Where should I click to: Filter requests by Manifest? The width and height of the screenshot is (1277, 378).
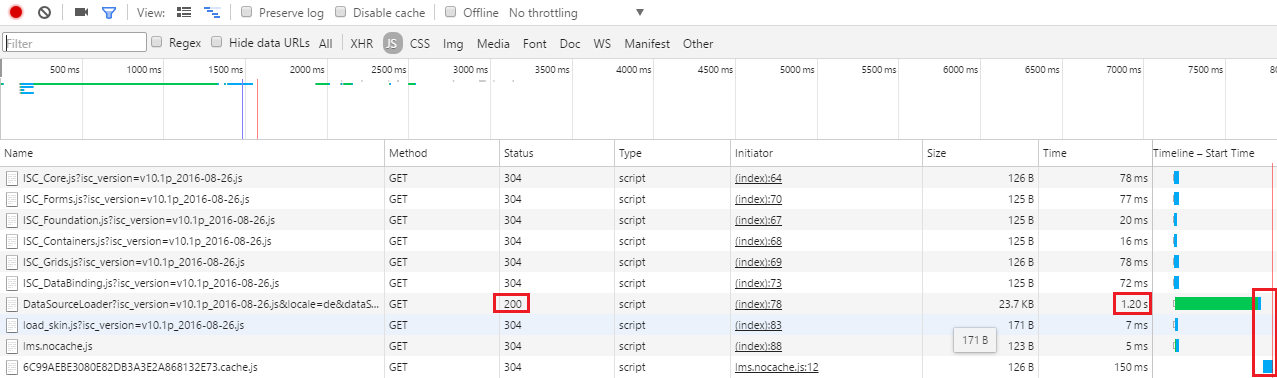pos(647,44)
